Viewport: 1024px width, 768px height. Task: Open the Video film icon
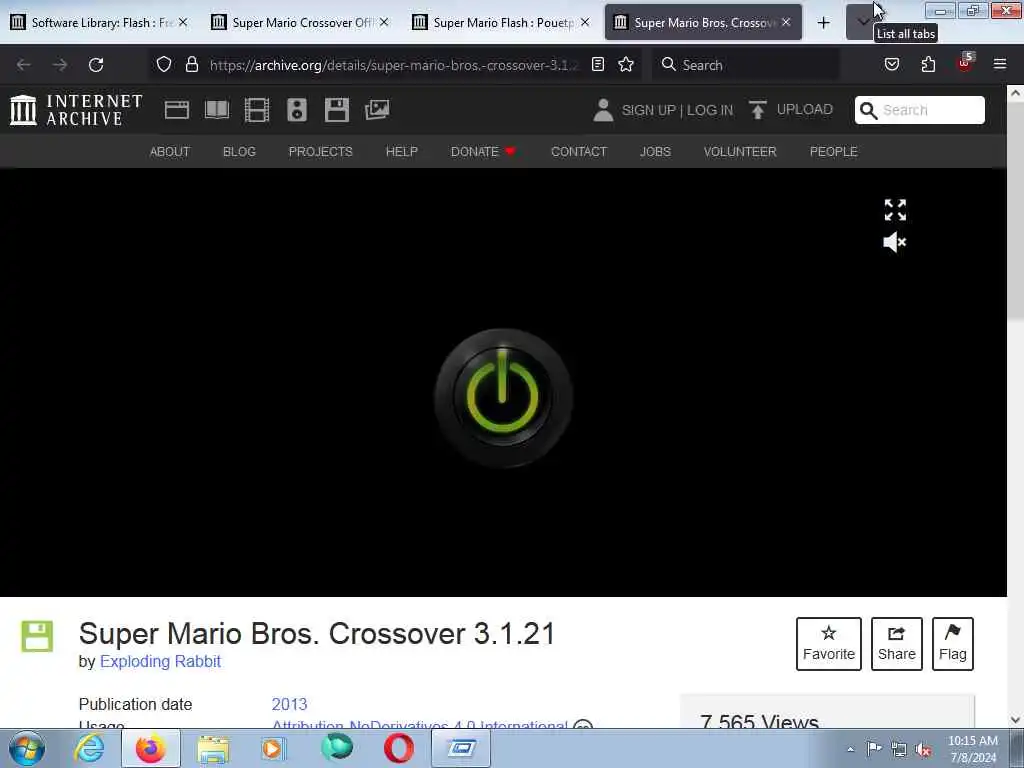click(x=257, y=110)
